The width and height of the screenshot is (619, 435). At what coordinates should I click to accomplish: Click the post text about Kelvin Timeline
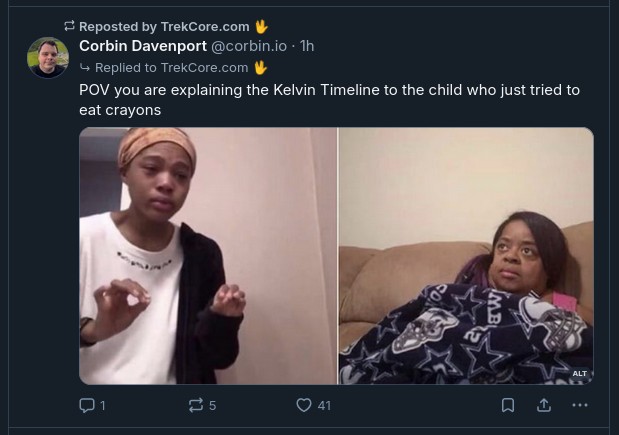pyautogui.click(x=330, y=100)
